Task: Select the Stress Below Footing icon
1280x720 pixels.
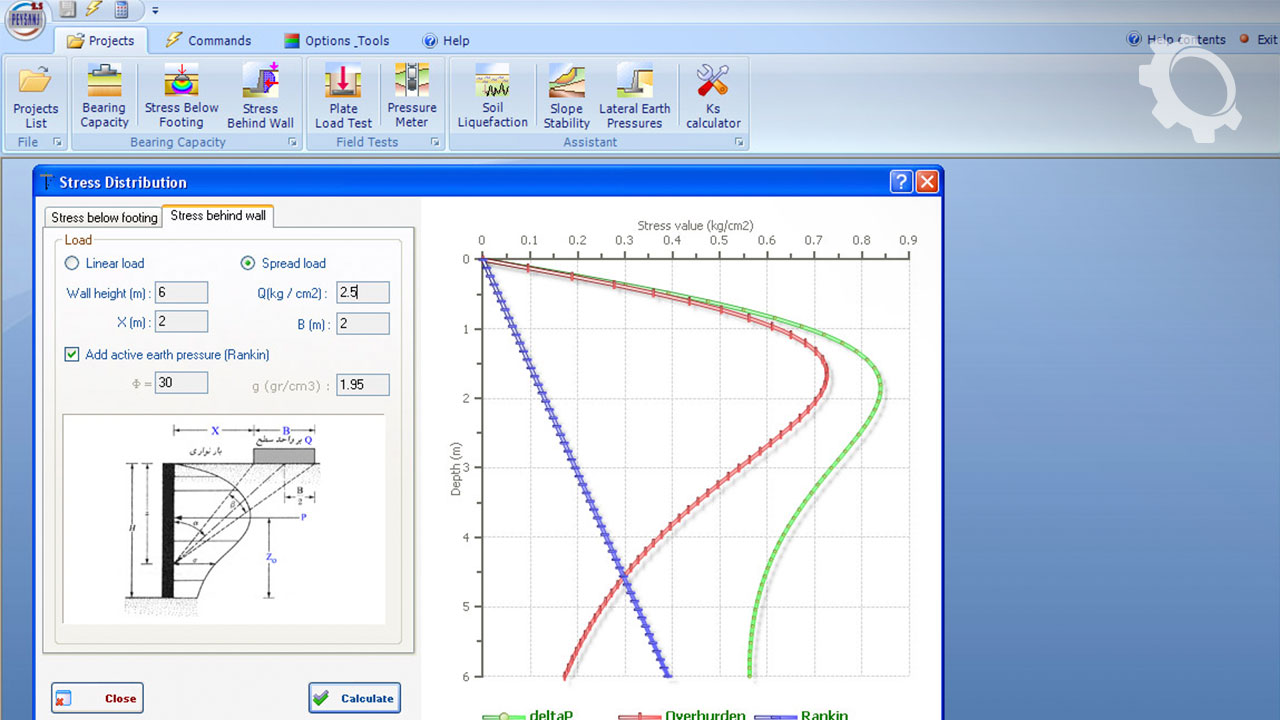Action: point(181,96)
